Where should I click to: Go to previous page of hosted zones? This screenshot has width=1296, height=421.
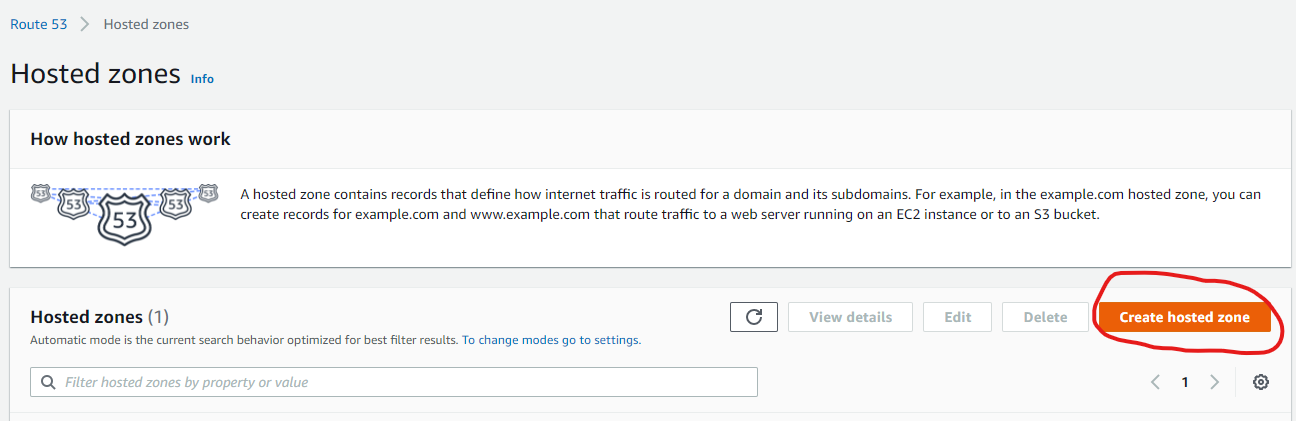1156,382
